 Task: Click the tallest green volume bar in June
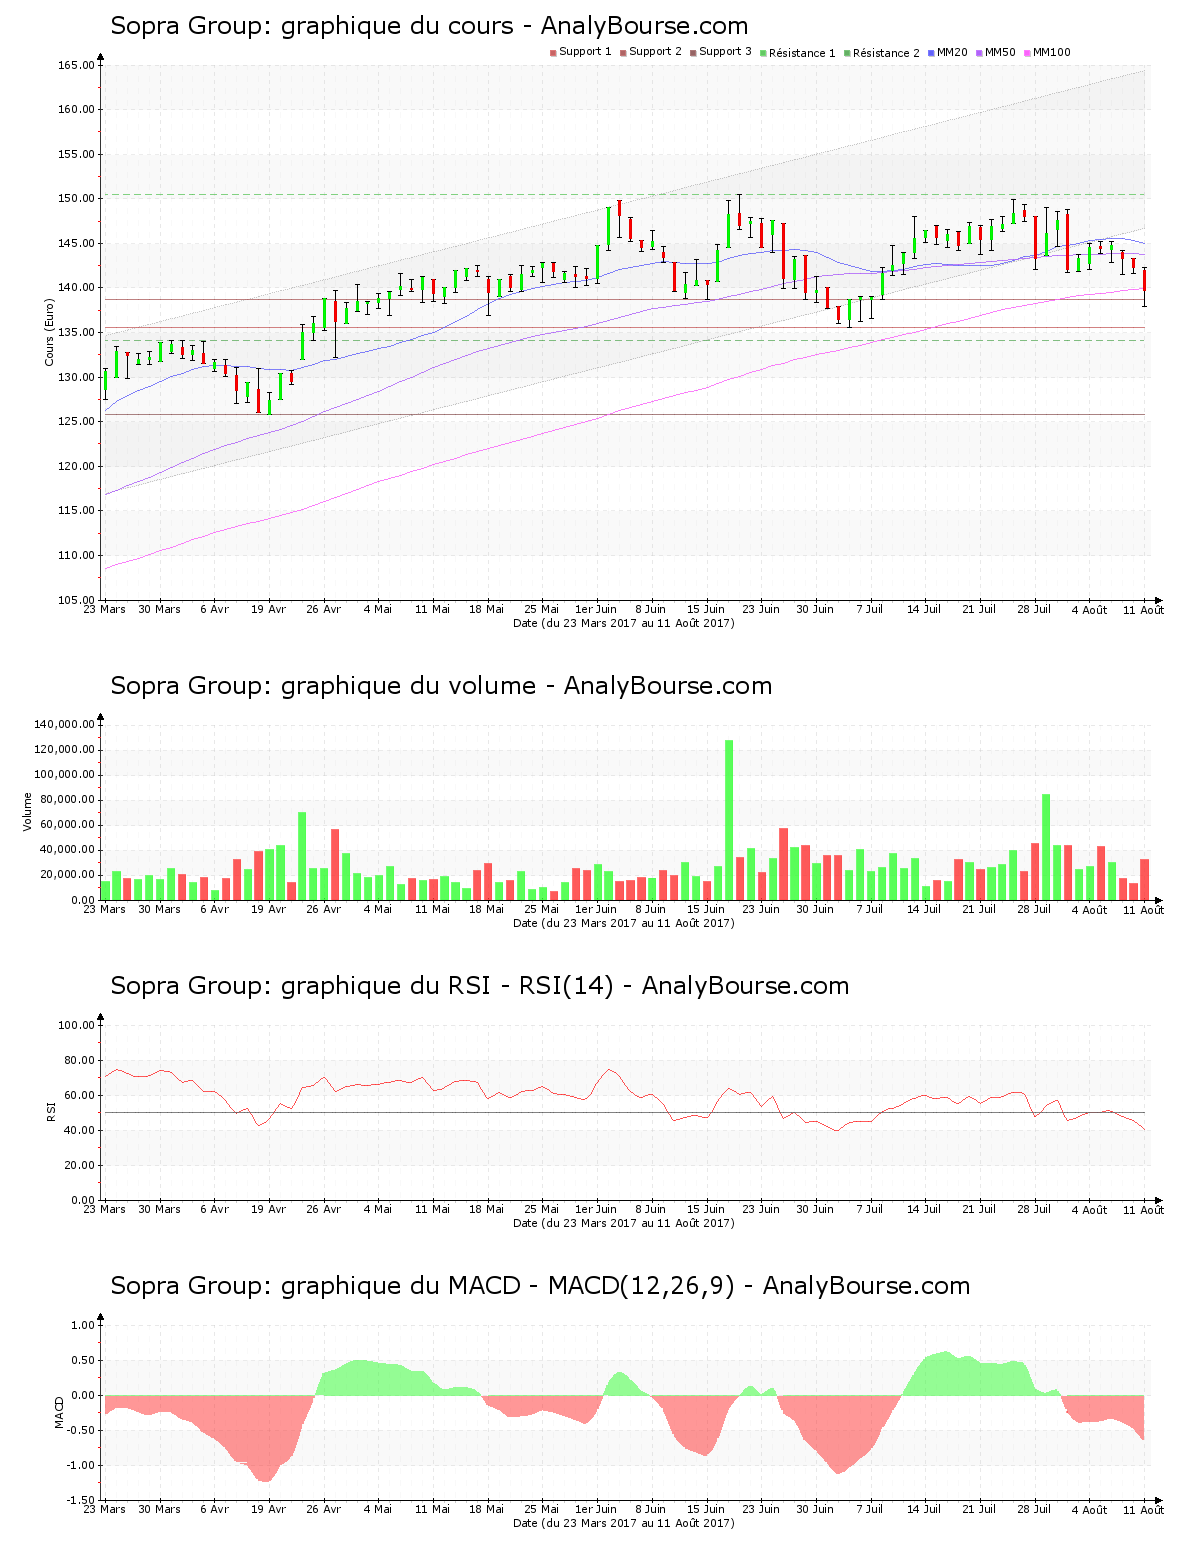(729, 820)
